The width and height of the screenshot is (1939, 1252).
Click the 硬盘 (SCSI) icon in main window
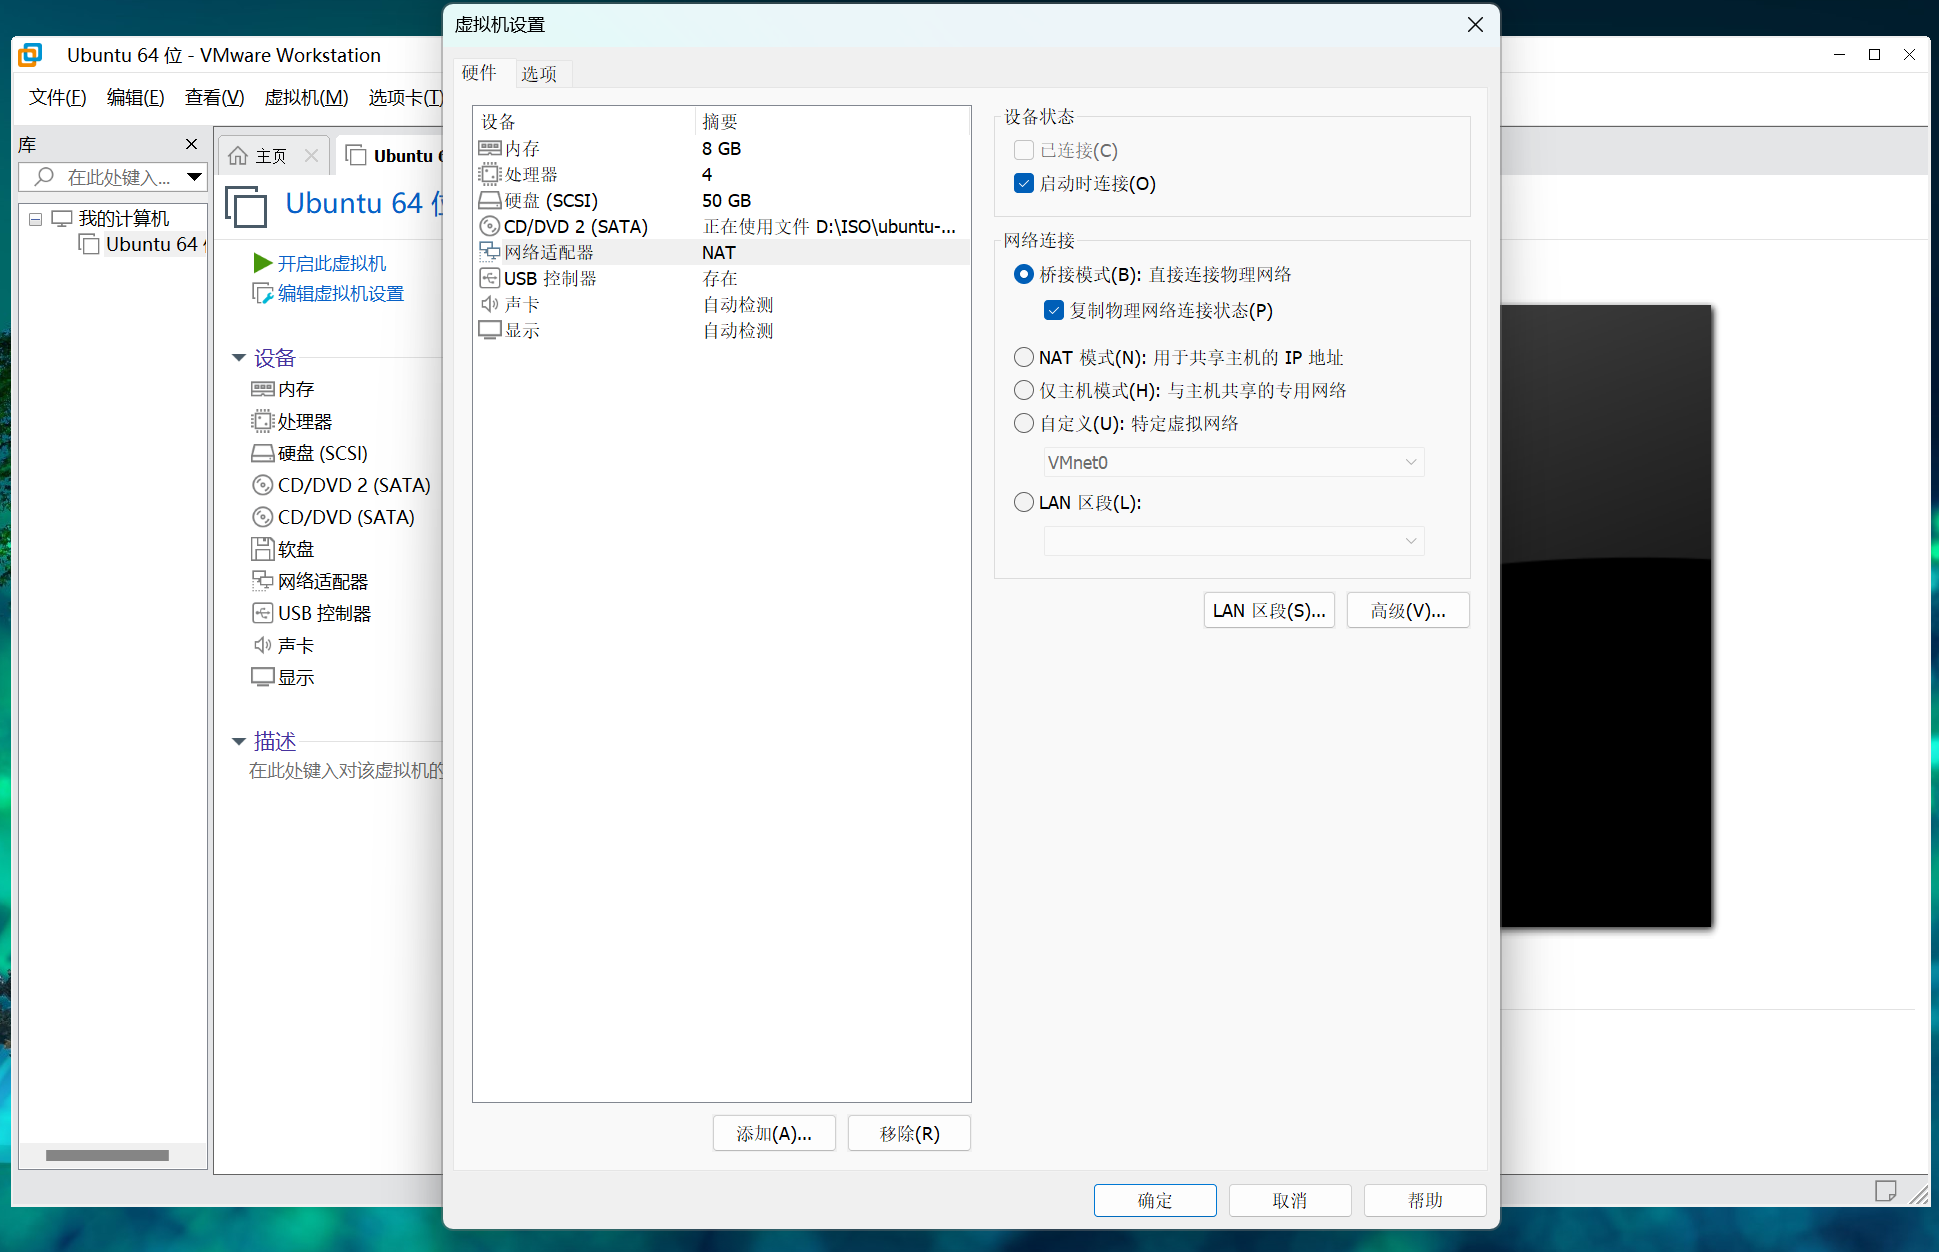click(x=262, y=453)
